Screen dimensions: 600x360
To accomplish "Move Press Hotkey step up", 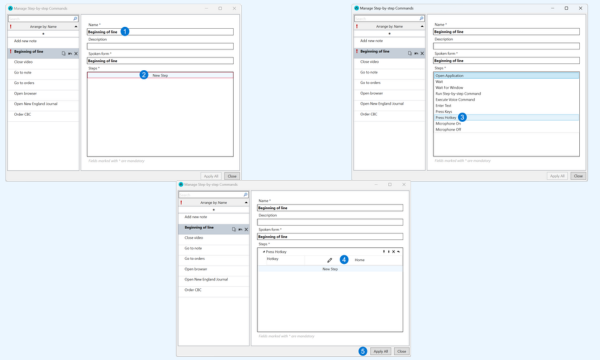I will point(384,252).
